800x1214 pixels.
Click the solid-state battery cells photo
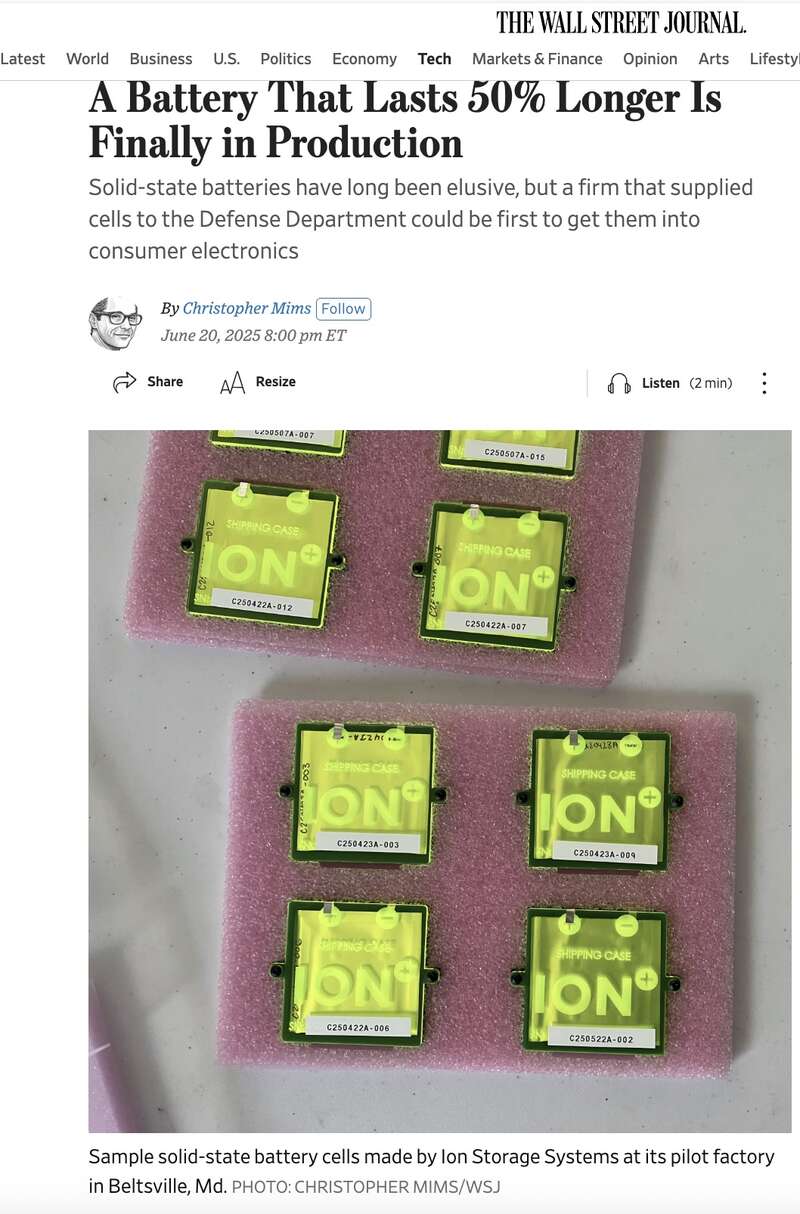[x=440, y=781]
